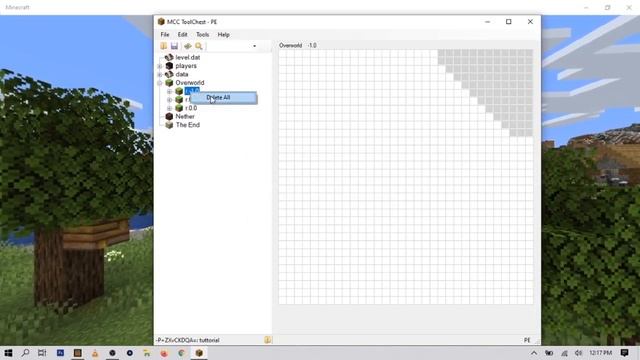Image resolution: width=640 pixels, height=360 pixels.
Task: Expand the highlighted region node
Action: coord(169,91)
